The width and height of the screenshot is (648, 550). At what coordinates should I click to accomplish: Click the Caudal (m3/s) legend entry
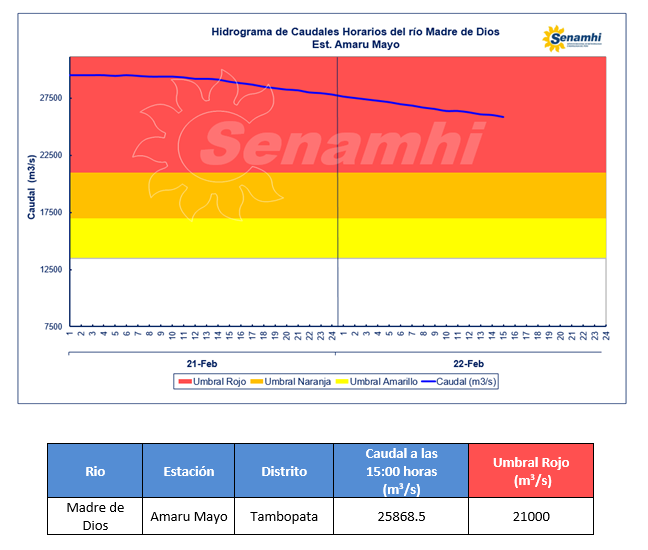pos(459,382)
